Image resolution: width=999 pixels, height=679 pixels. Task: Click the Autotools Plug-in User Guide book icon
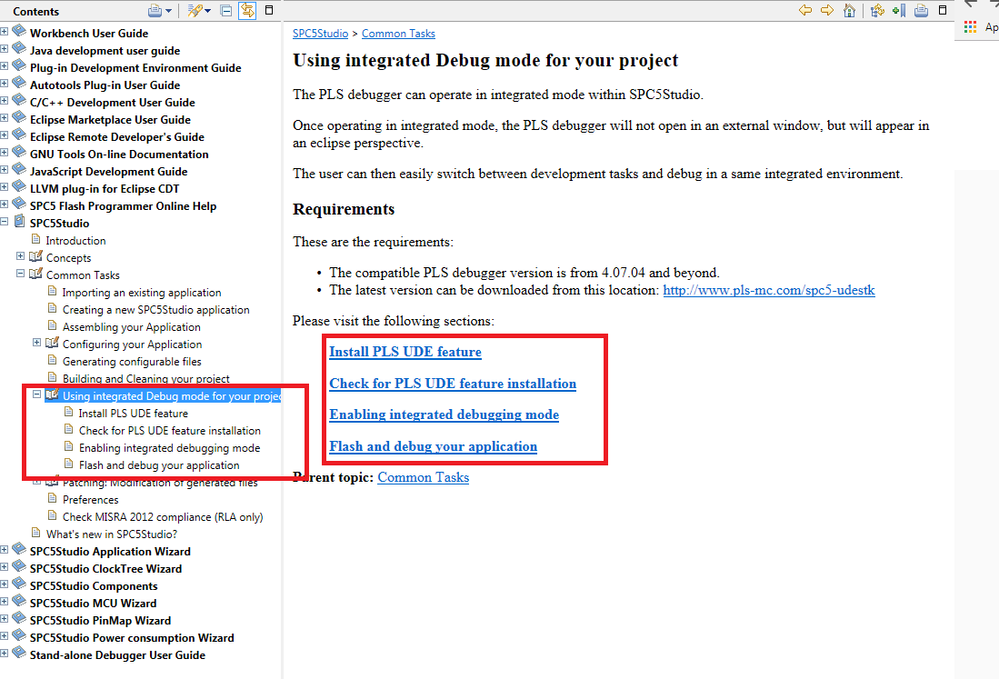[x=19, y=83]
